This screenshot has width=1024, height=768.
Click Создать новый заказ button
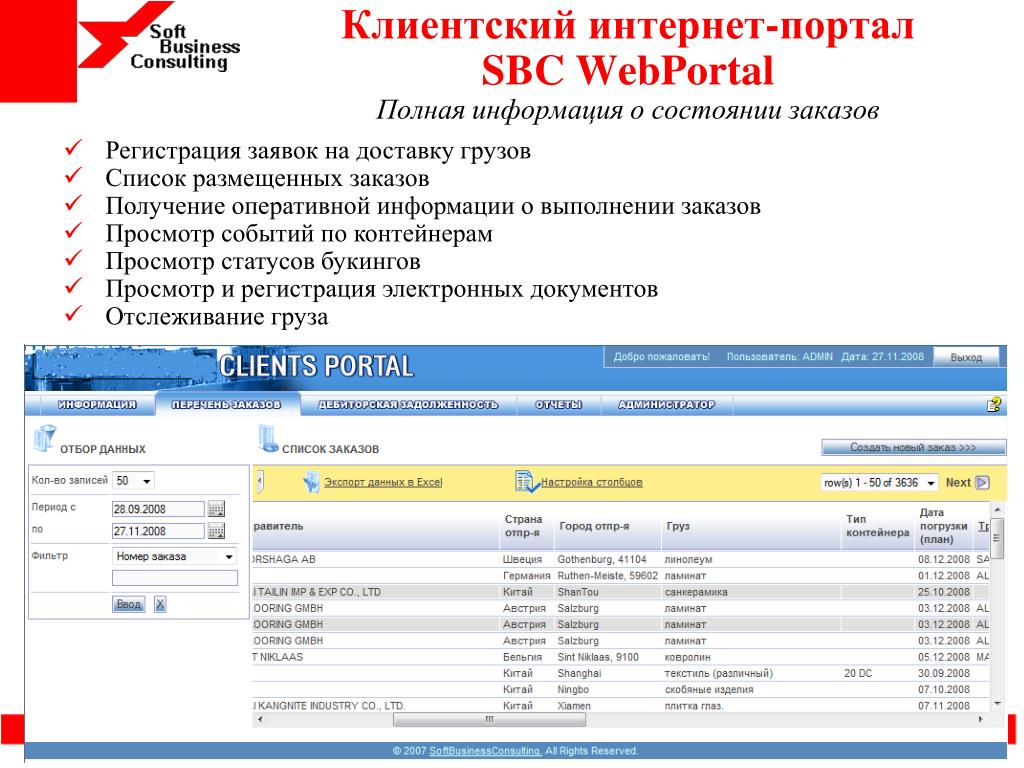[x=913, y=447]
